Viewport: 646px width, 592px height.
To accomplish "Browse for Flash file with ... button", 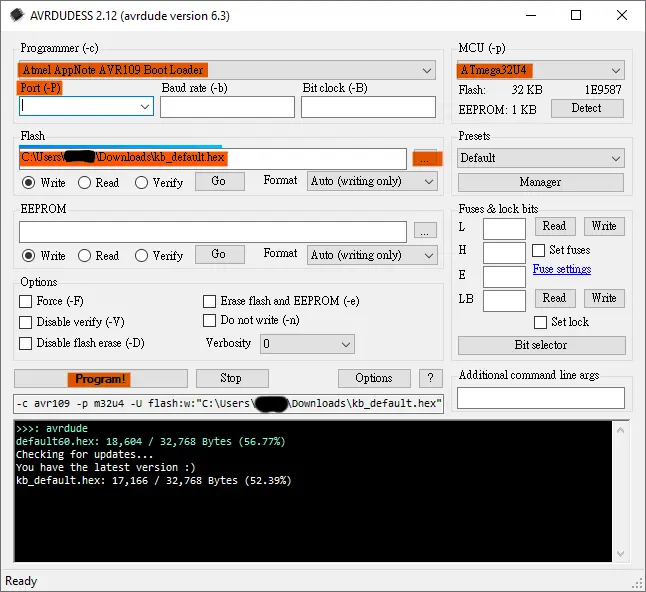I will 427,159.
